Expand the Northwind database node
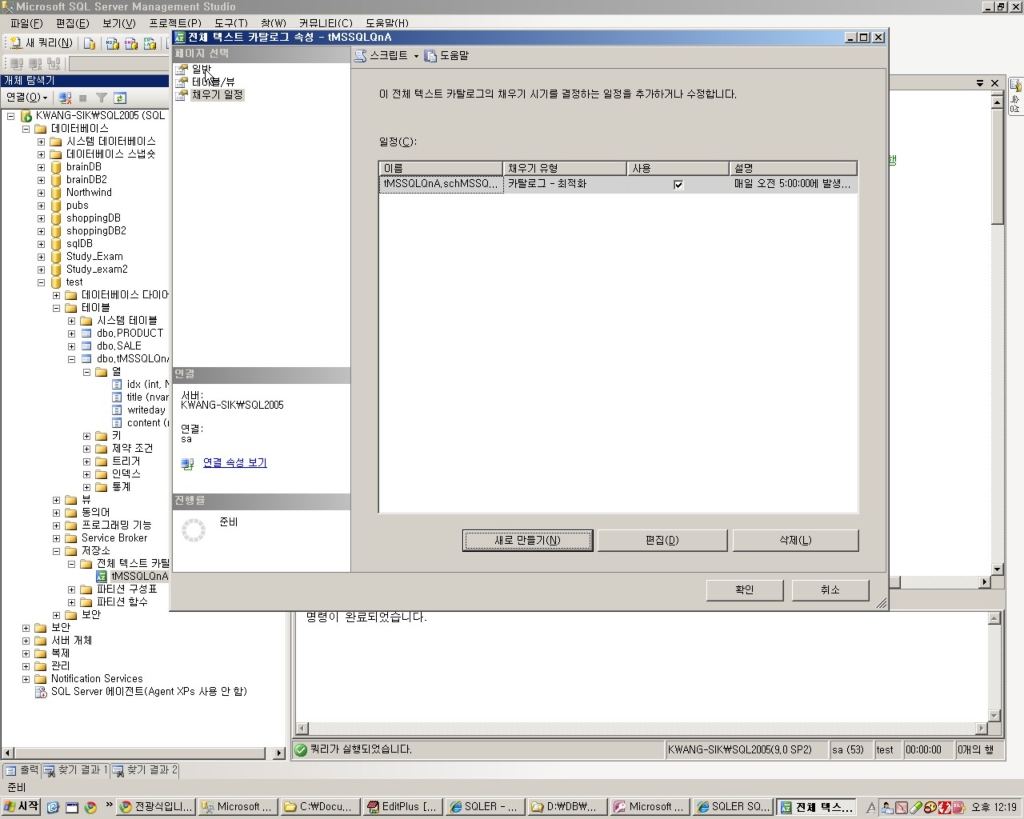The width and height of the screenshot is (1024, 819). [41, 193]
